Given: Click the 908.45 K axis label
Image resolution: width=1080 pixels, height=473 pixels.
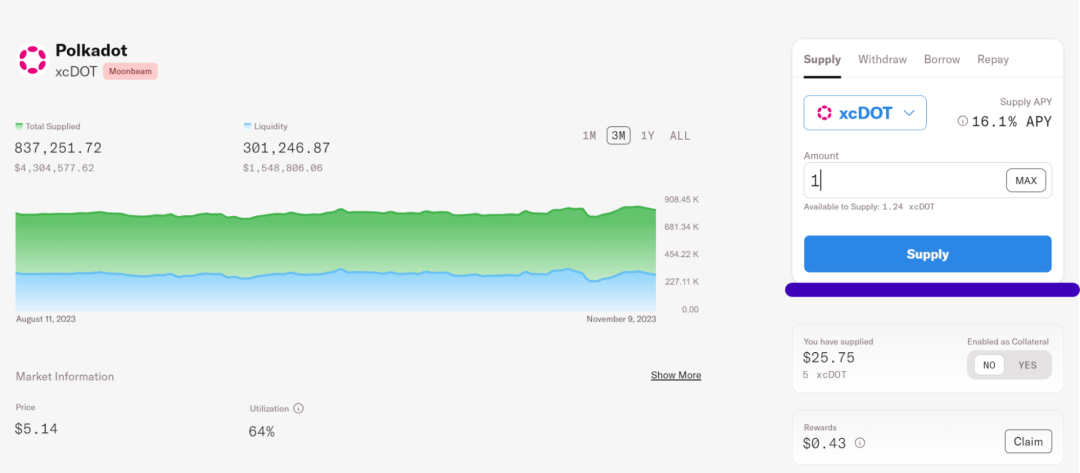Looking at the screenshot, I should (x=681, y=199).
